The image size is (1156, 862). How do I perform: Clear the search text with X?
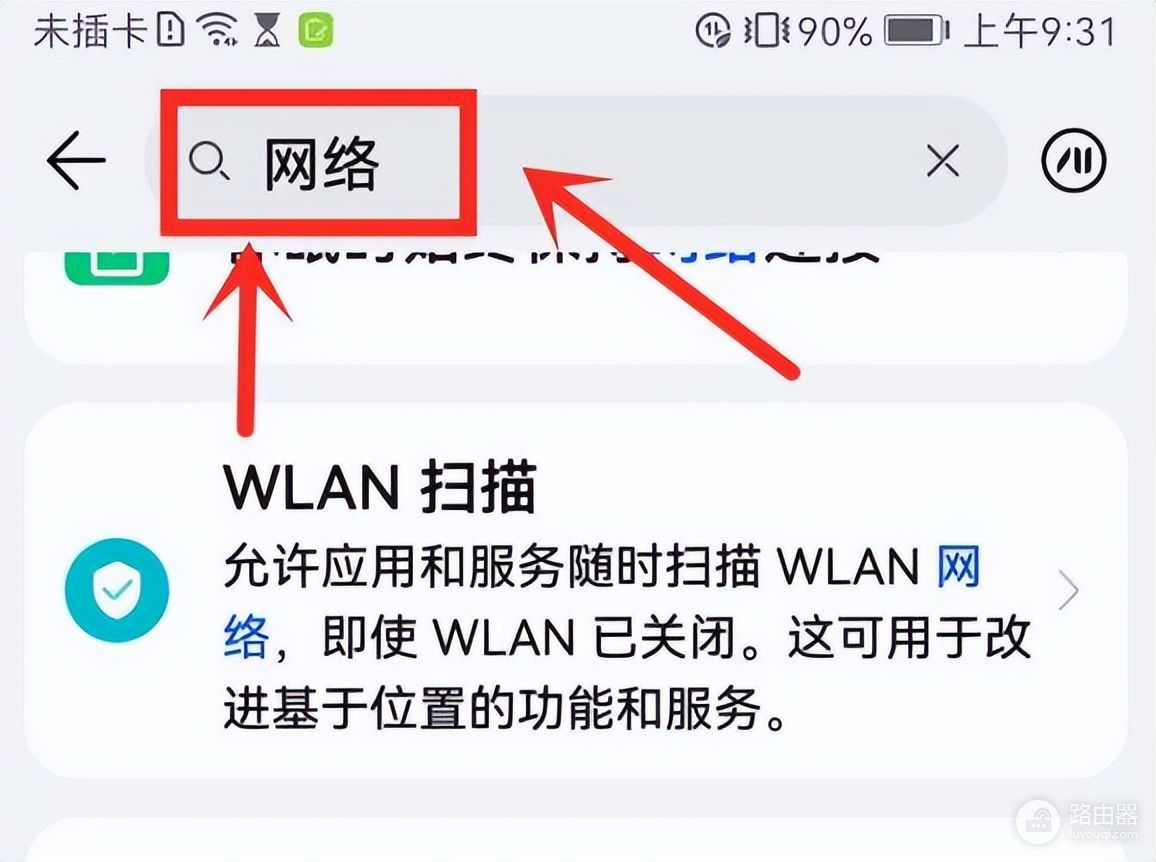click(942, 161)
